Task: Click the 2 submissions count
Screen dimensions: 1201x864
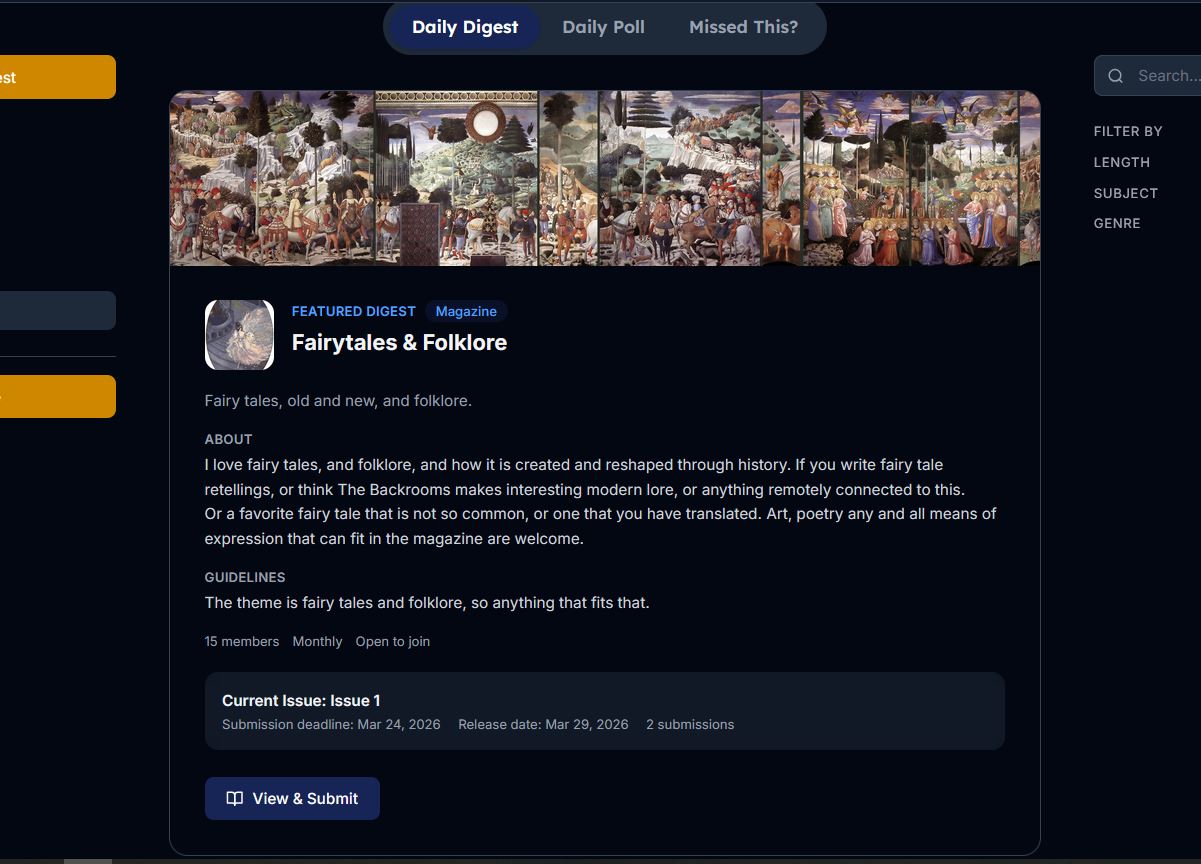Action: click(x=689, y=724)
